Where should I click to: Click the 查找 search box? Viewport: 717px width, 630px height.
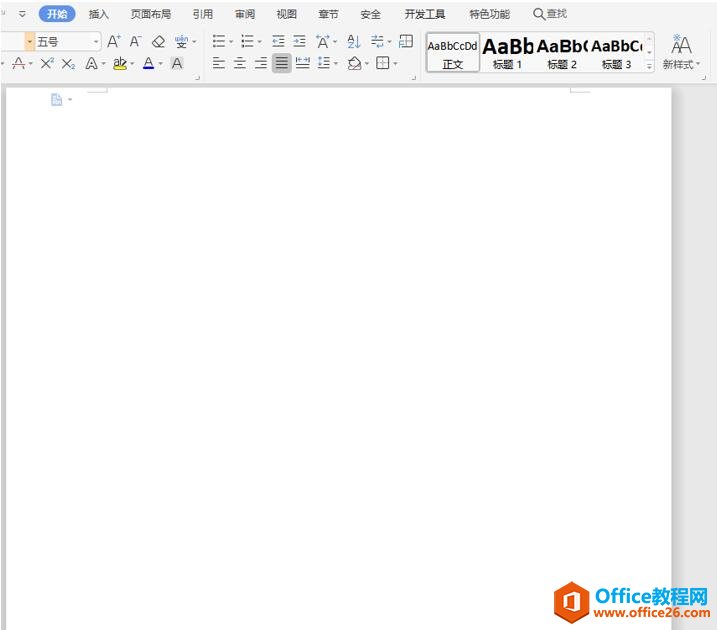(x=550, y=14)
